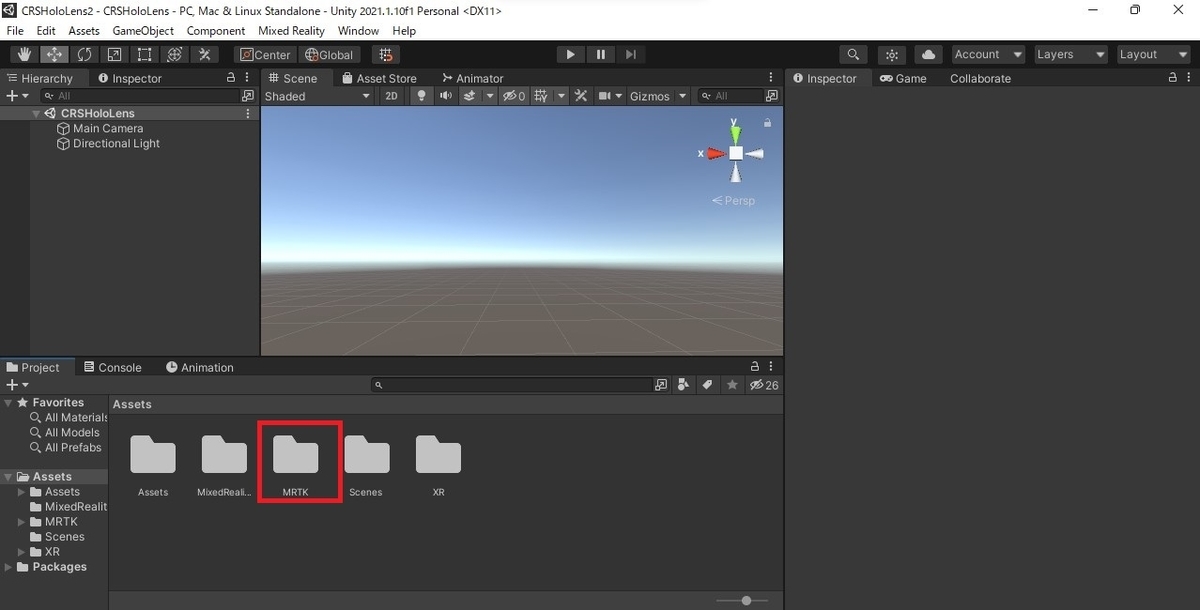Toggle scene audio speaker

445,96
